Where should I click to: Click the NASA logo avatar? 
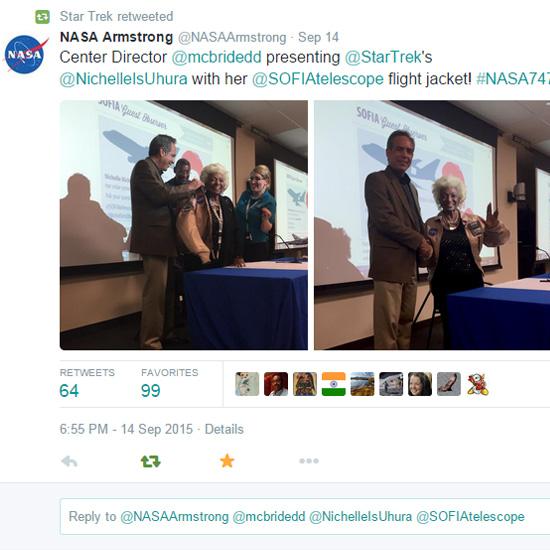coord(25,54)
